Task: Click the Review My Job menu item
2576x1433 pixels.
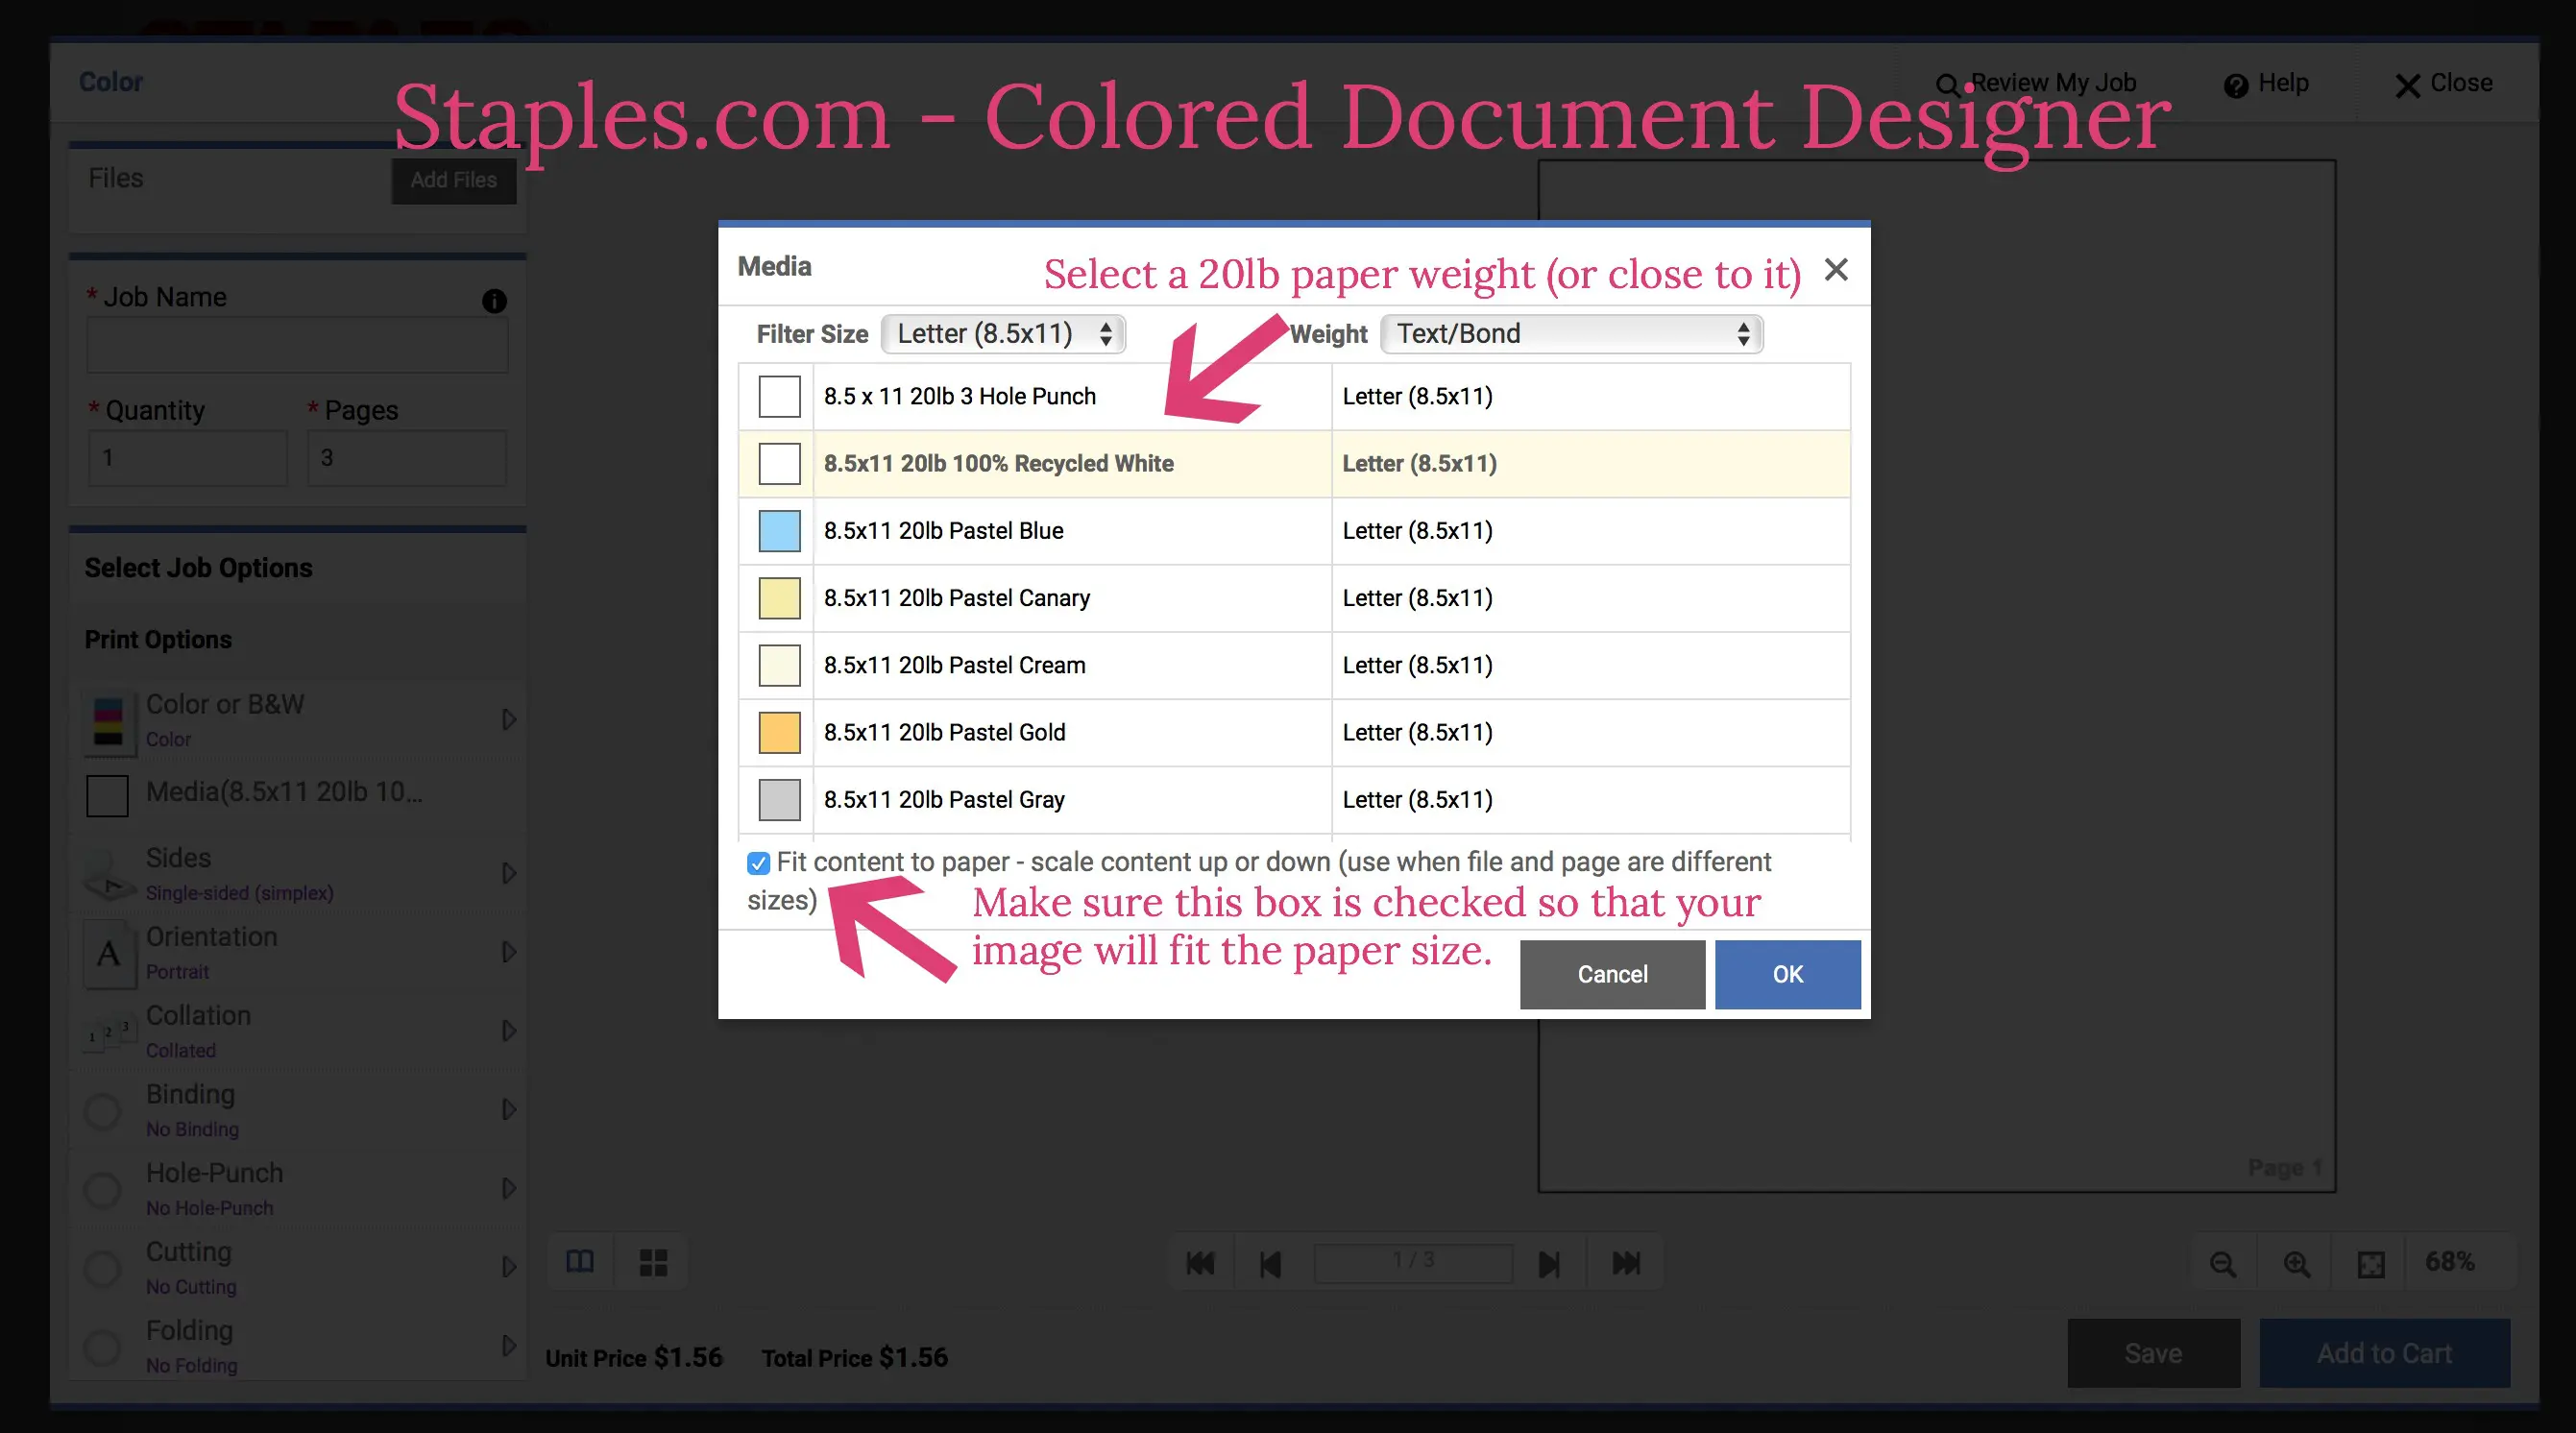Action: [2038, 83]
